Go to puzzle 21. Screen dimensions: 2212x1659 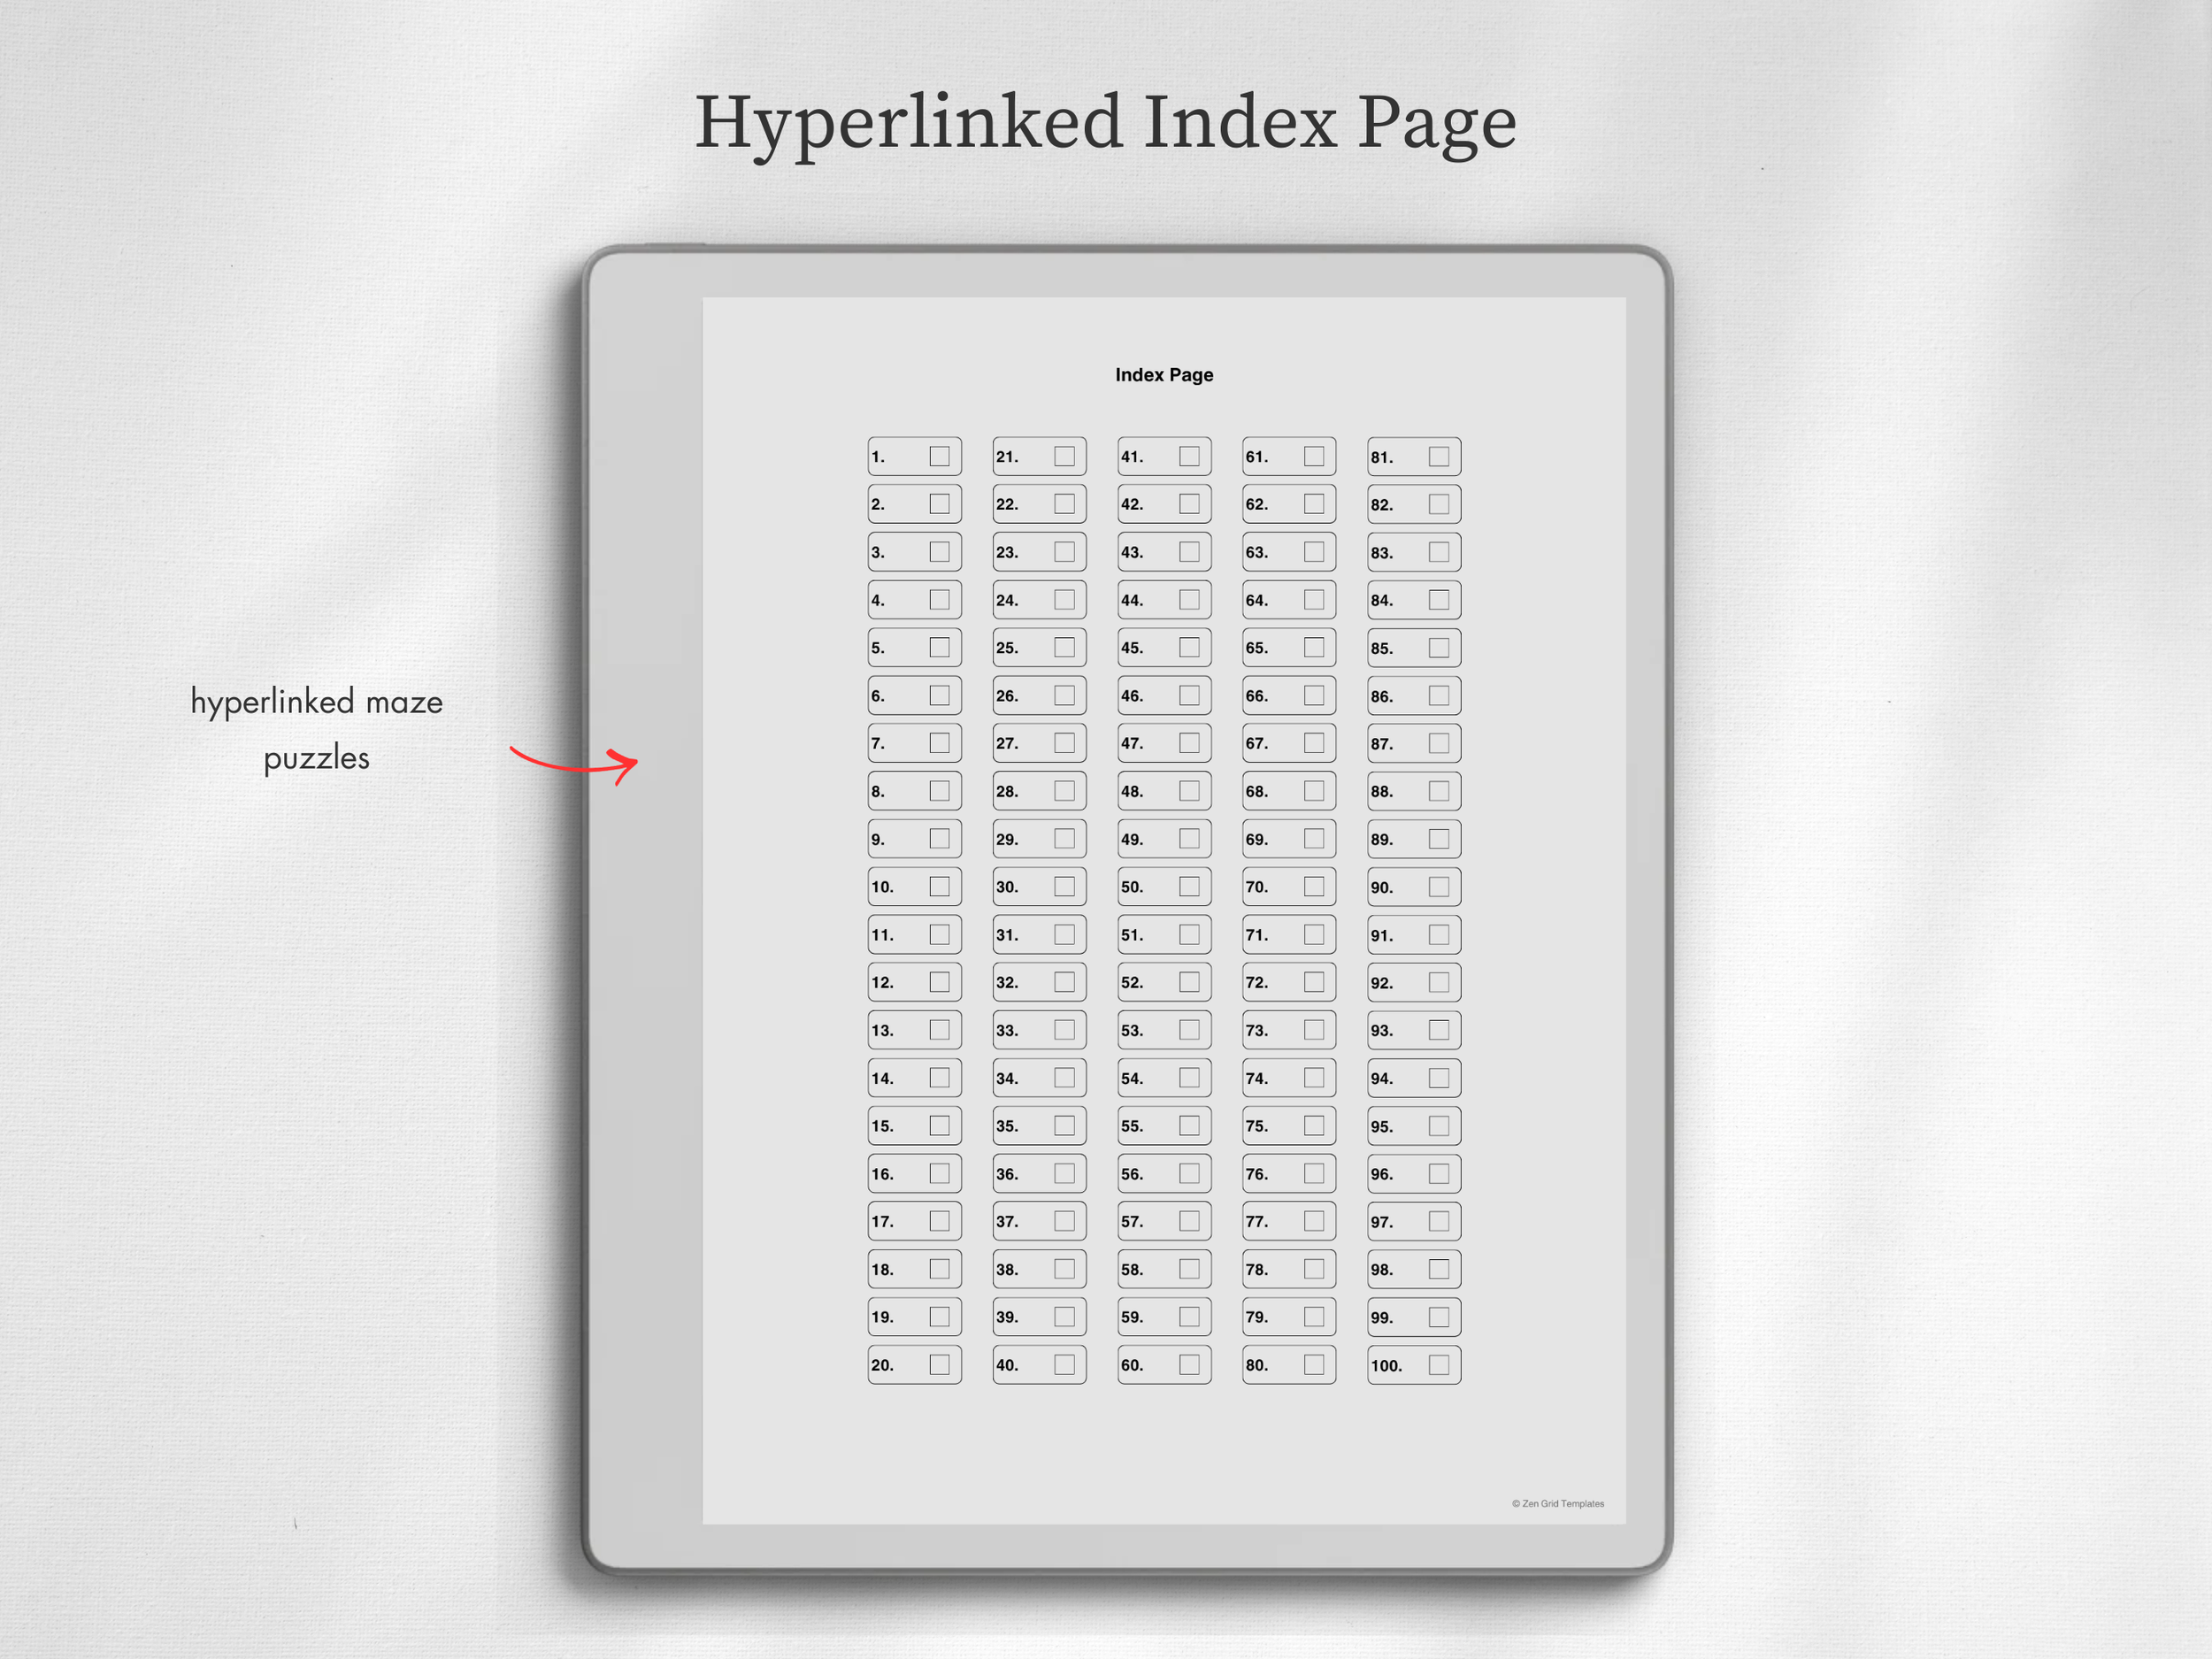point(1039,456)
